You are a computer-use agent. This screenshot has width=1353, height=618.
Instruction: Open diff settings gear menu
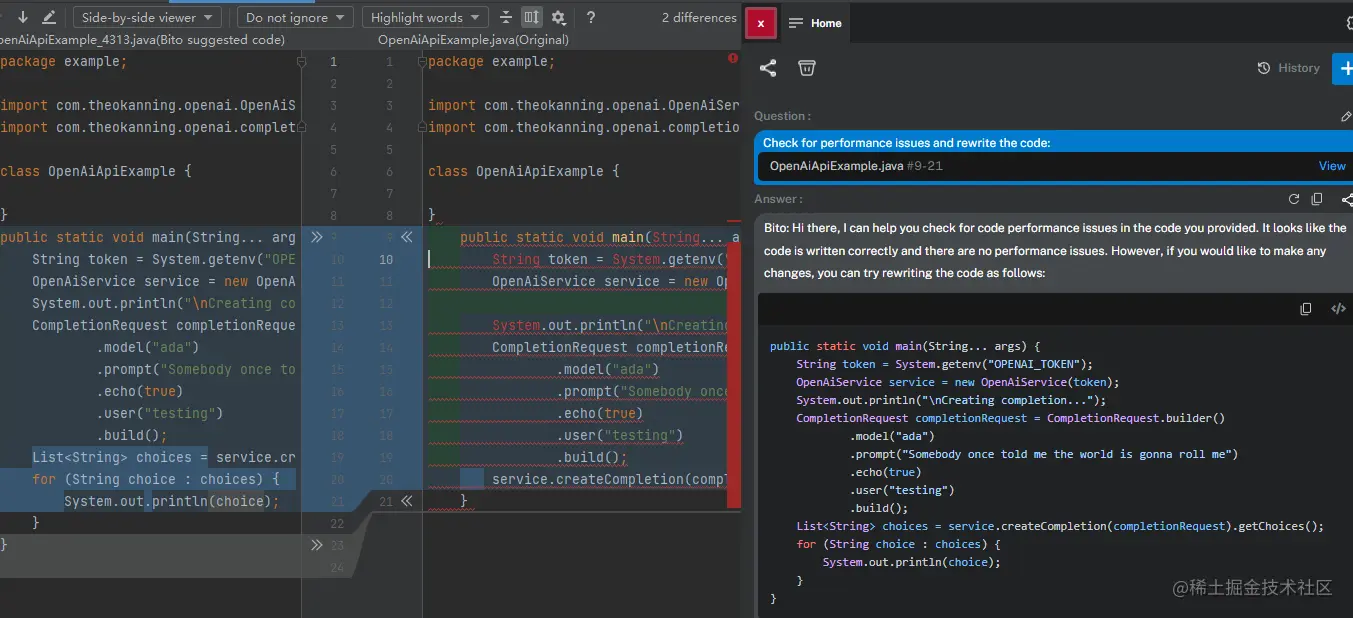point(559,17)
